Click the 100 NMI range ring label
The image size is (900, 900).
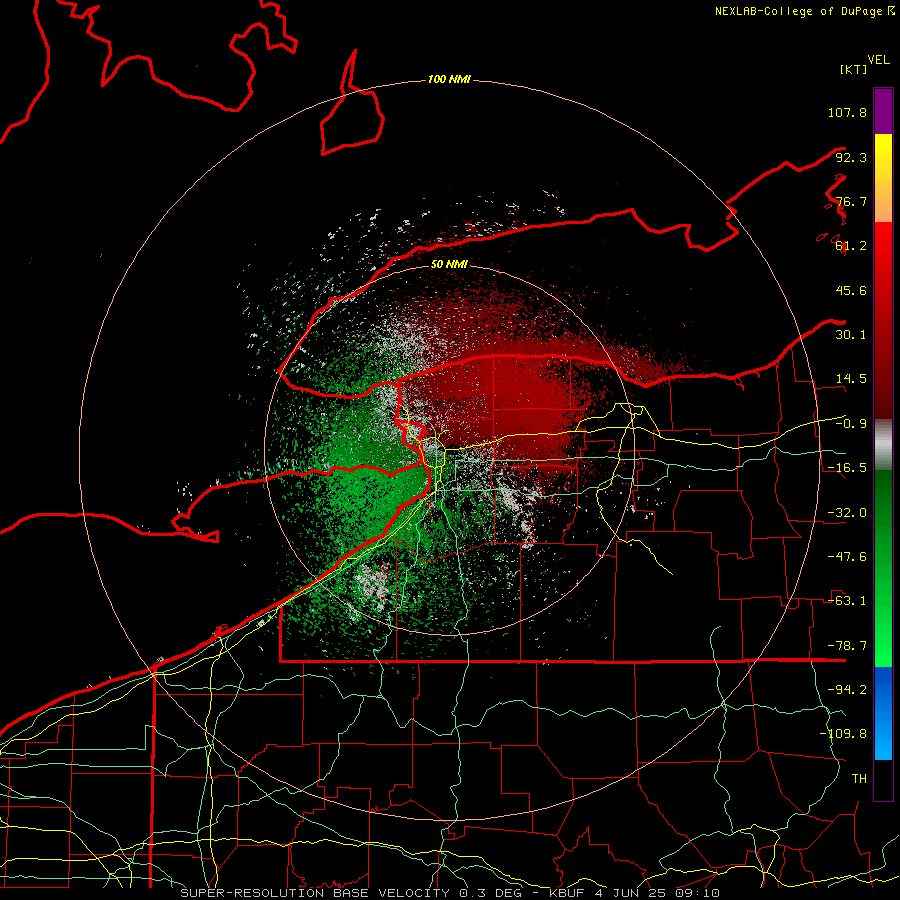pyautogui.click(x=449, y=79)
